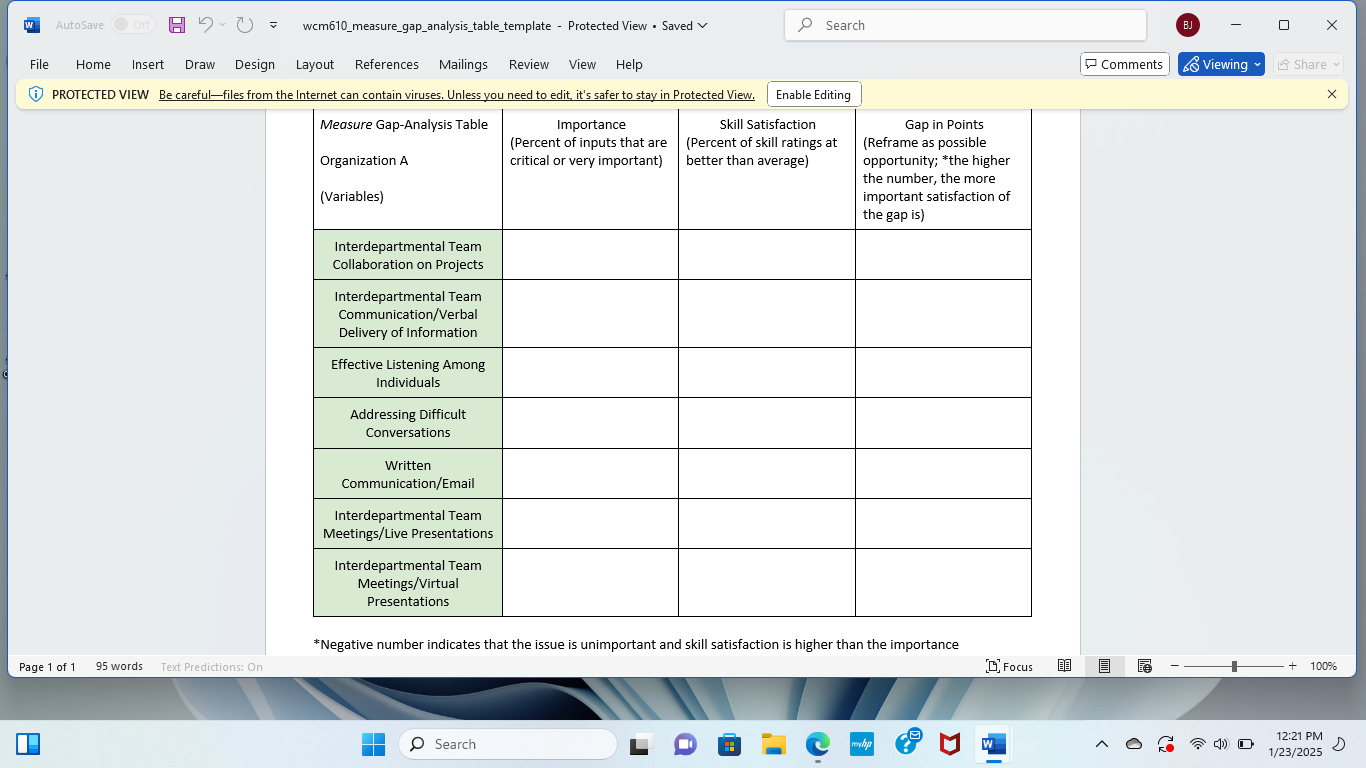Click the Protected View learn more link

tap(456, 94)
